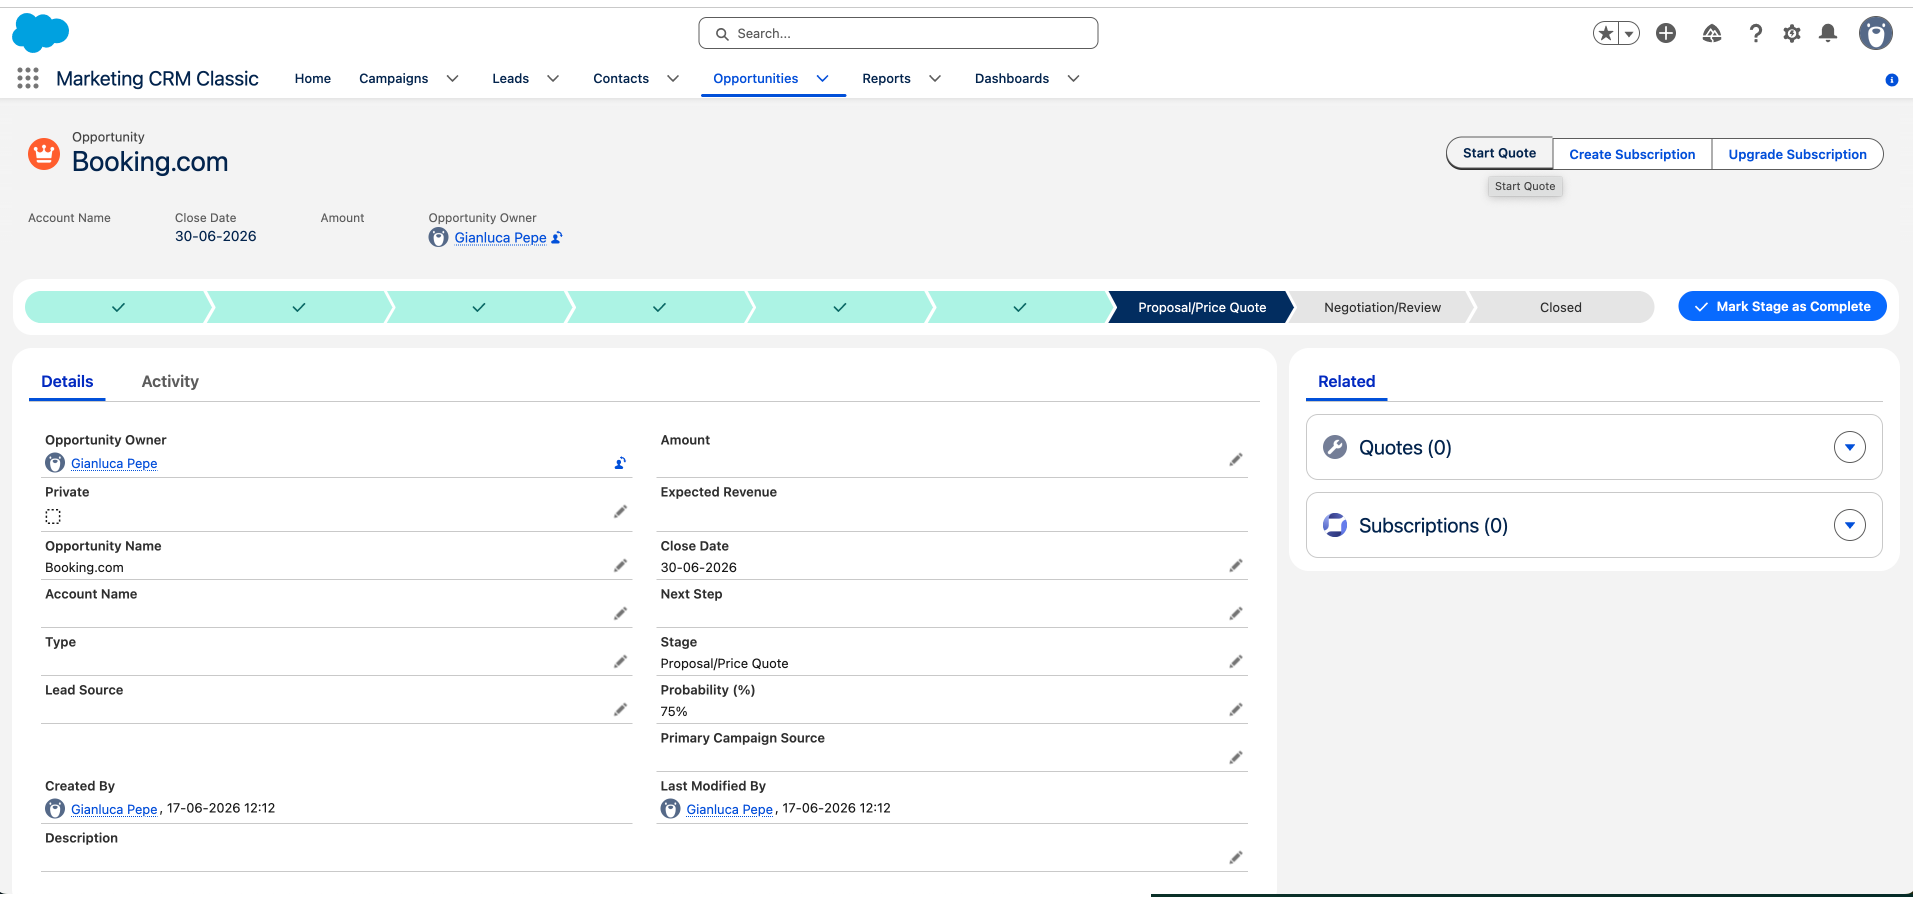This screenshot has width=1913, height=897.
Task: Expand the Reports nav dropdown chevron
Action: coord(935,78)
